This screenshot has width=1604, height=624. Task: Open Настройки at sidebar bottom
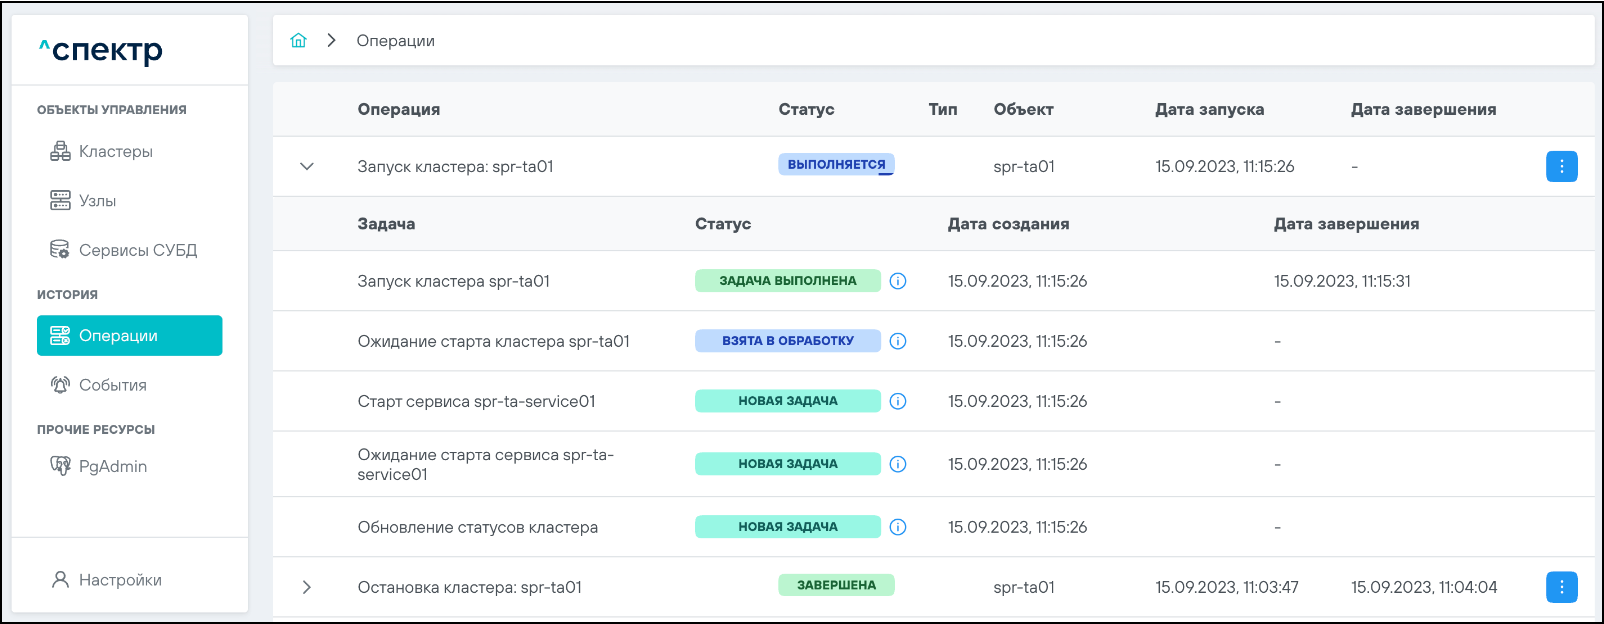coord(119,580)
